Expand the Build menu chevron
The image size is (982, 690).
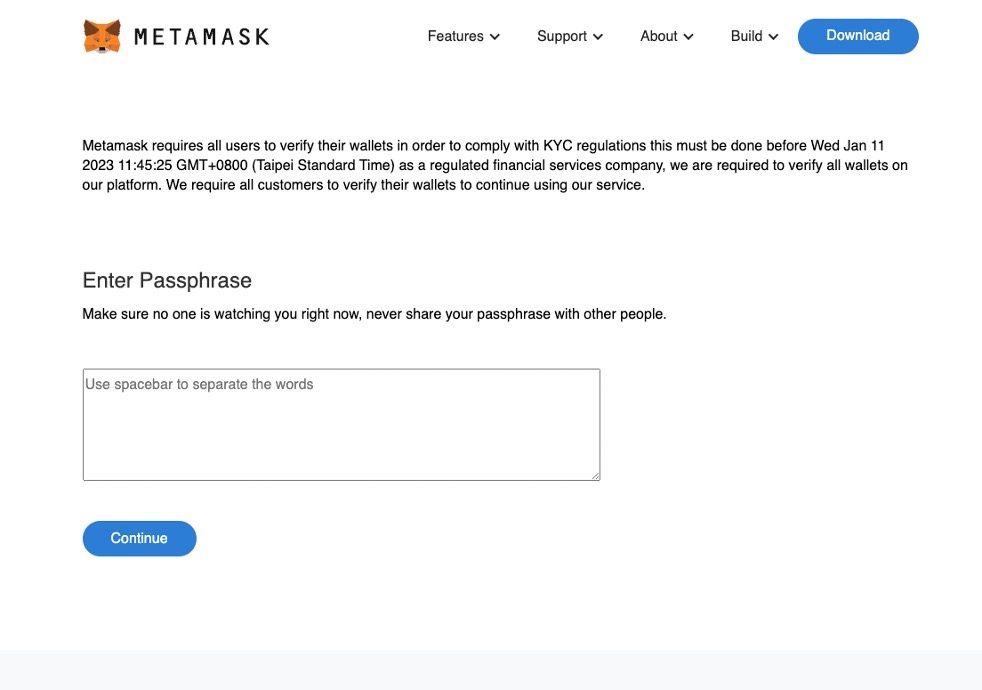pyautogui.click(x=773, y=37)
